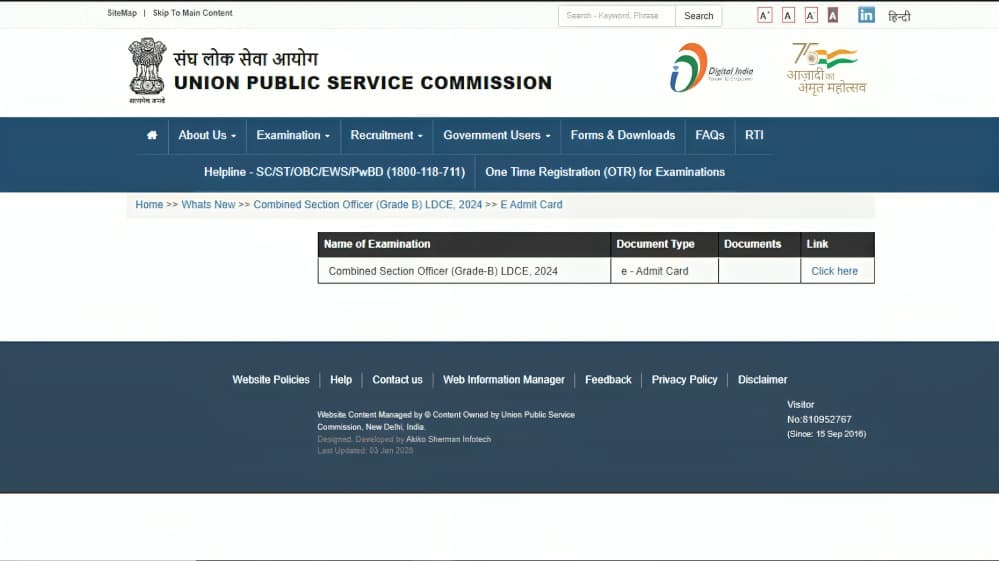This screenshot has width=999, height=561.
Task: Open E Admit Card breadcrumb link
Action: click(x=531, y=204)
